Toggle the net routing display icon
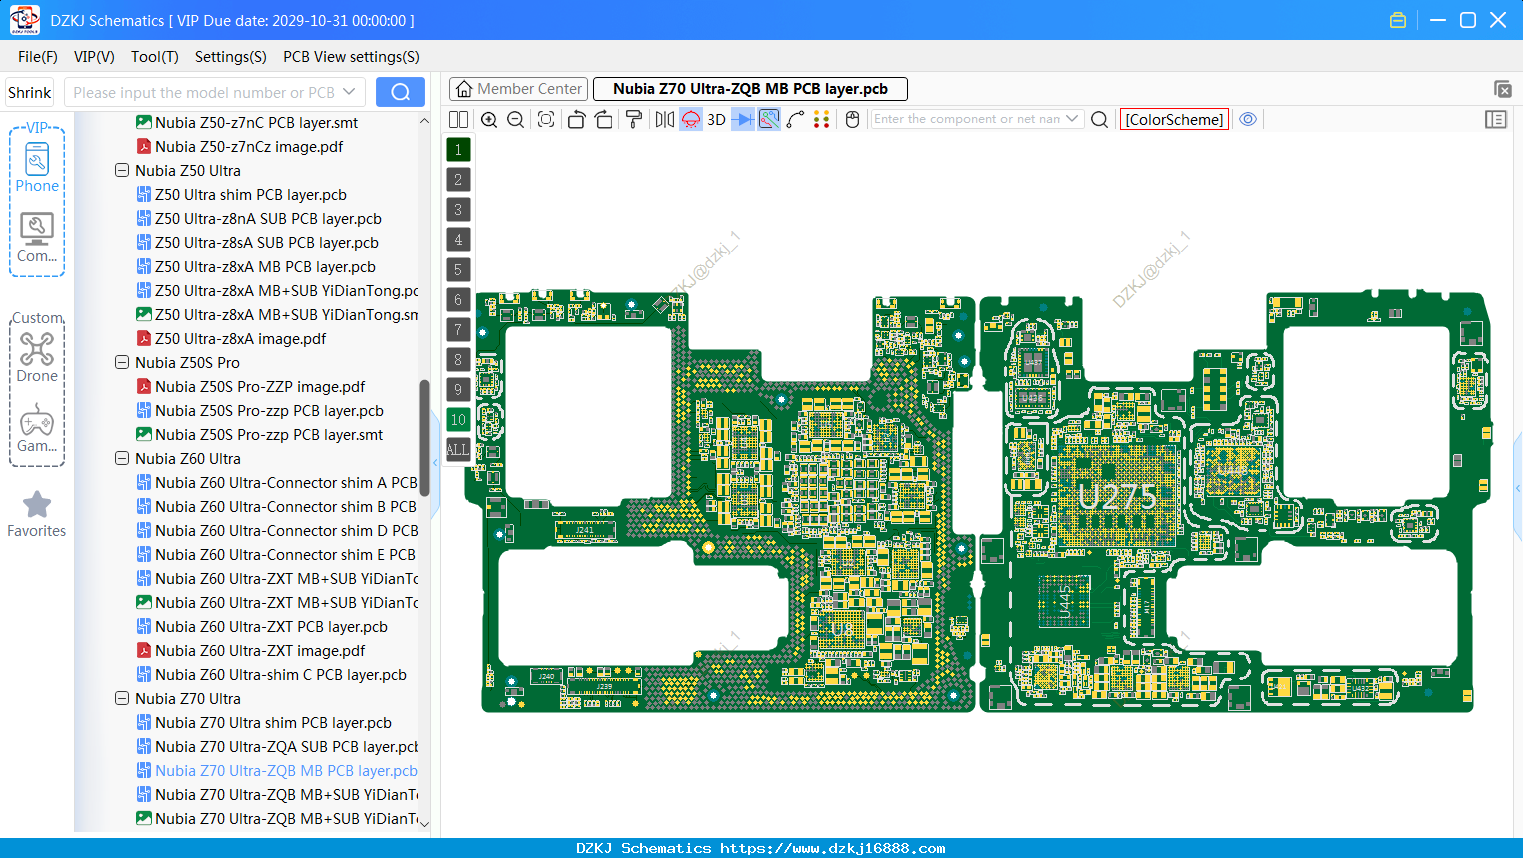Viewport: 1523px width, 858px height. pos(769,119)
